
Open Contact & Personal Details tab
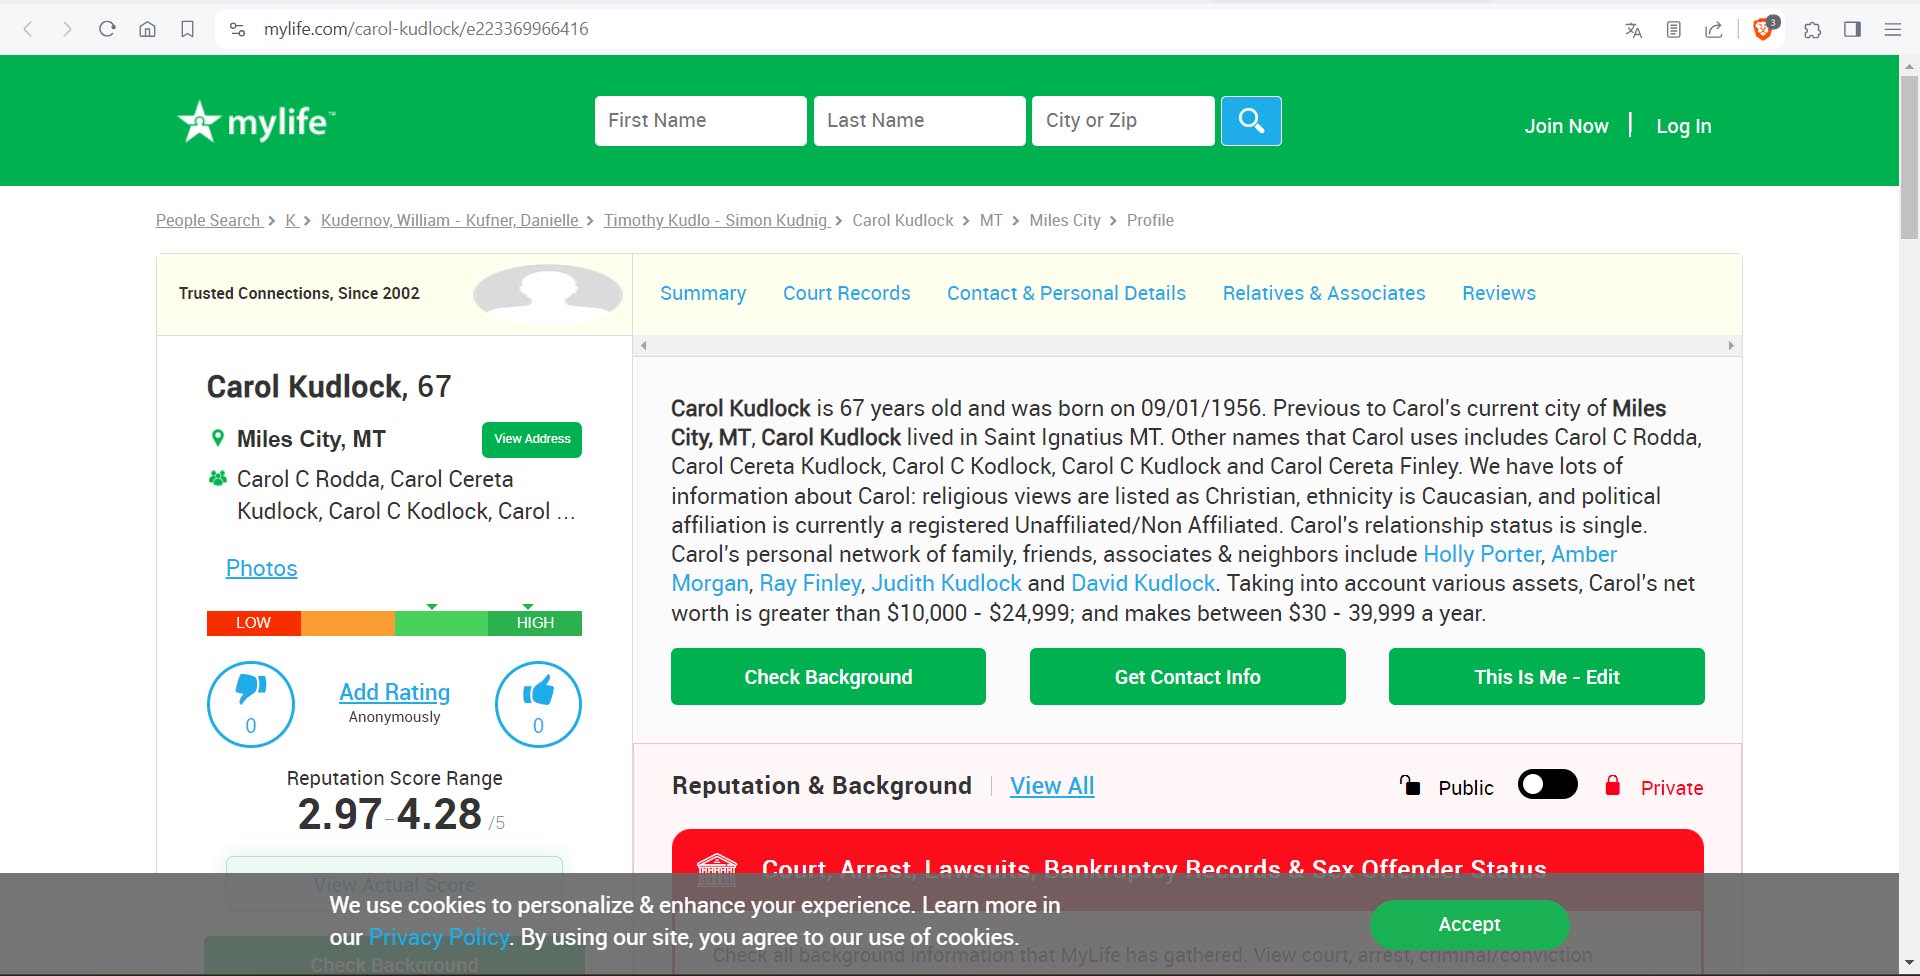click(x=1066, y=293)
